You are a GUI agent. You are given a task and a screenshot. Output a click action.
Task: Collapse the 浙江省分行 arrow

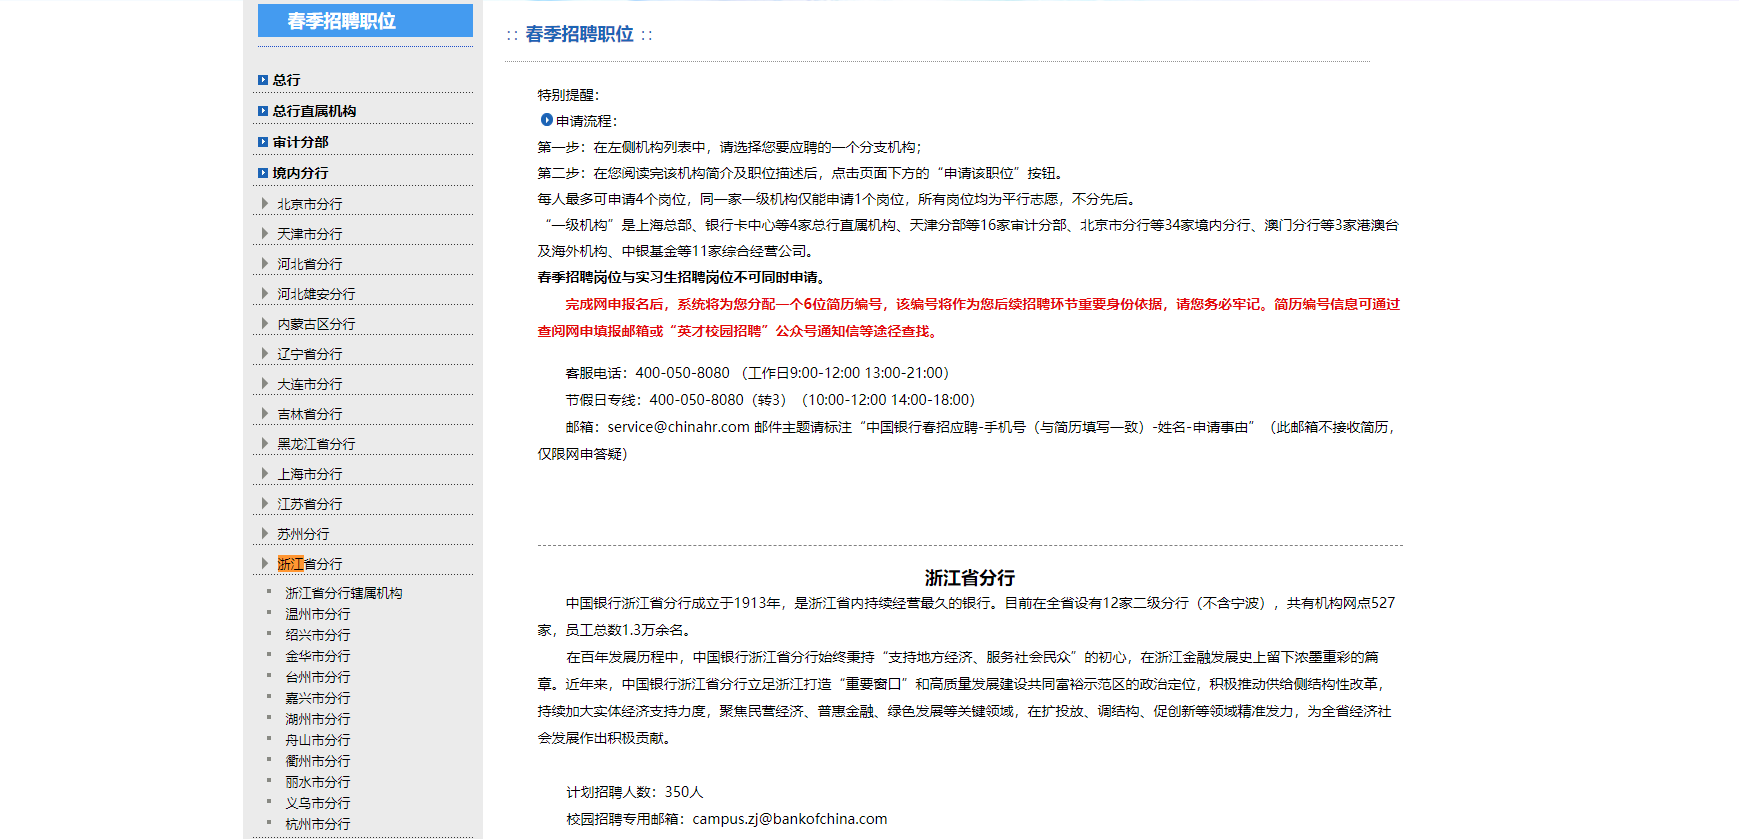265,563
